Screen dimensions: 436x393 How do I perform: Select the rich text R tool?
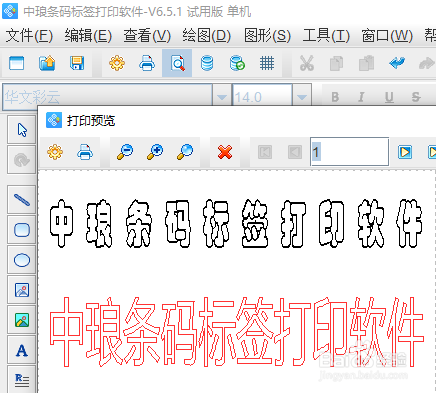pos(22,379)
